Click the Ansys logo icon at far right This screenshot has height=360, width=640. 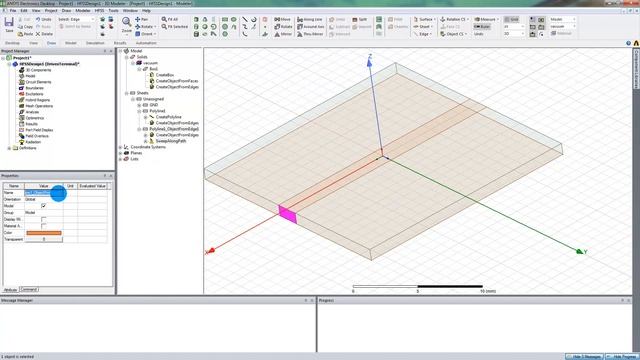[636, 43]
